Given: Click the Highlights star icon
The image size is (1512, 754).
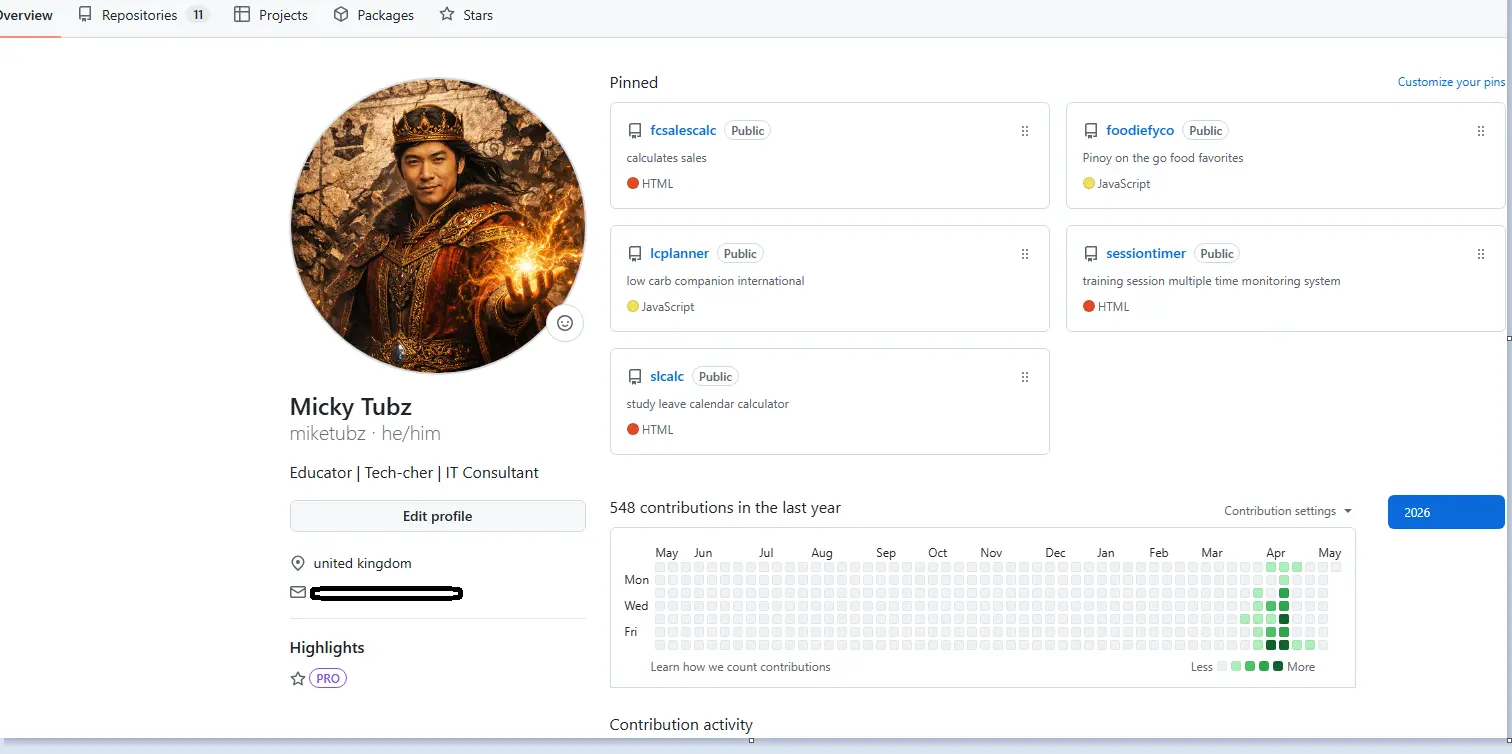Looking at the screenshot, I should click(x=297, y=678).
